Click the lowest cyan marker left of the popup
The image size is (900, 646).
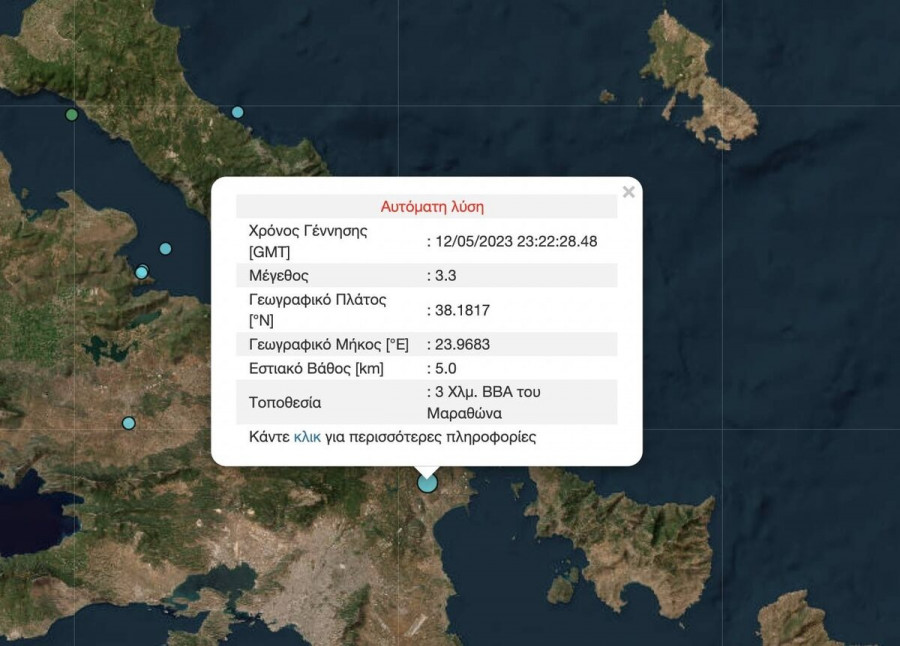128,423
